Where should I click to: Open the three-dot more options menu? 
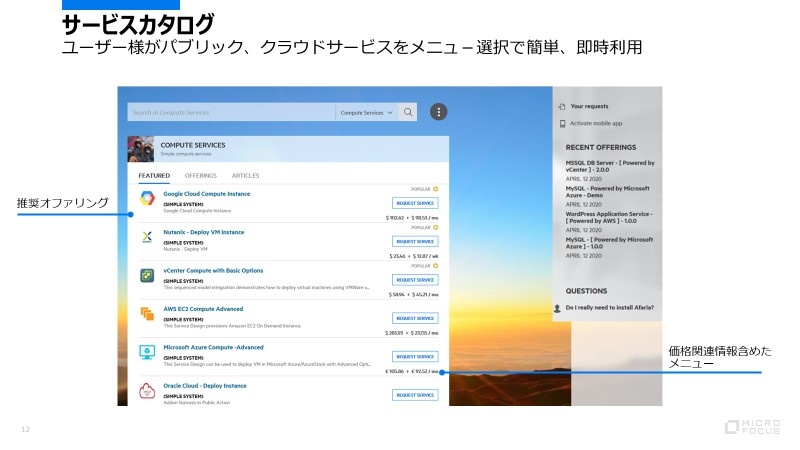tap(438, 112)
